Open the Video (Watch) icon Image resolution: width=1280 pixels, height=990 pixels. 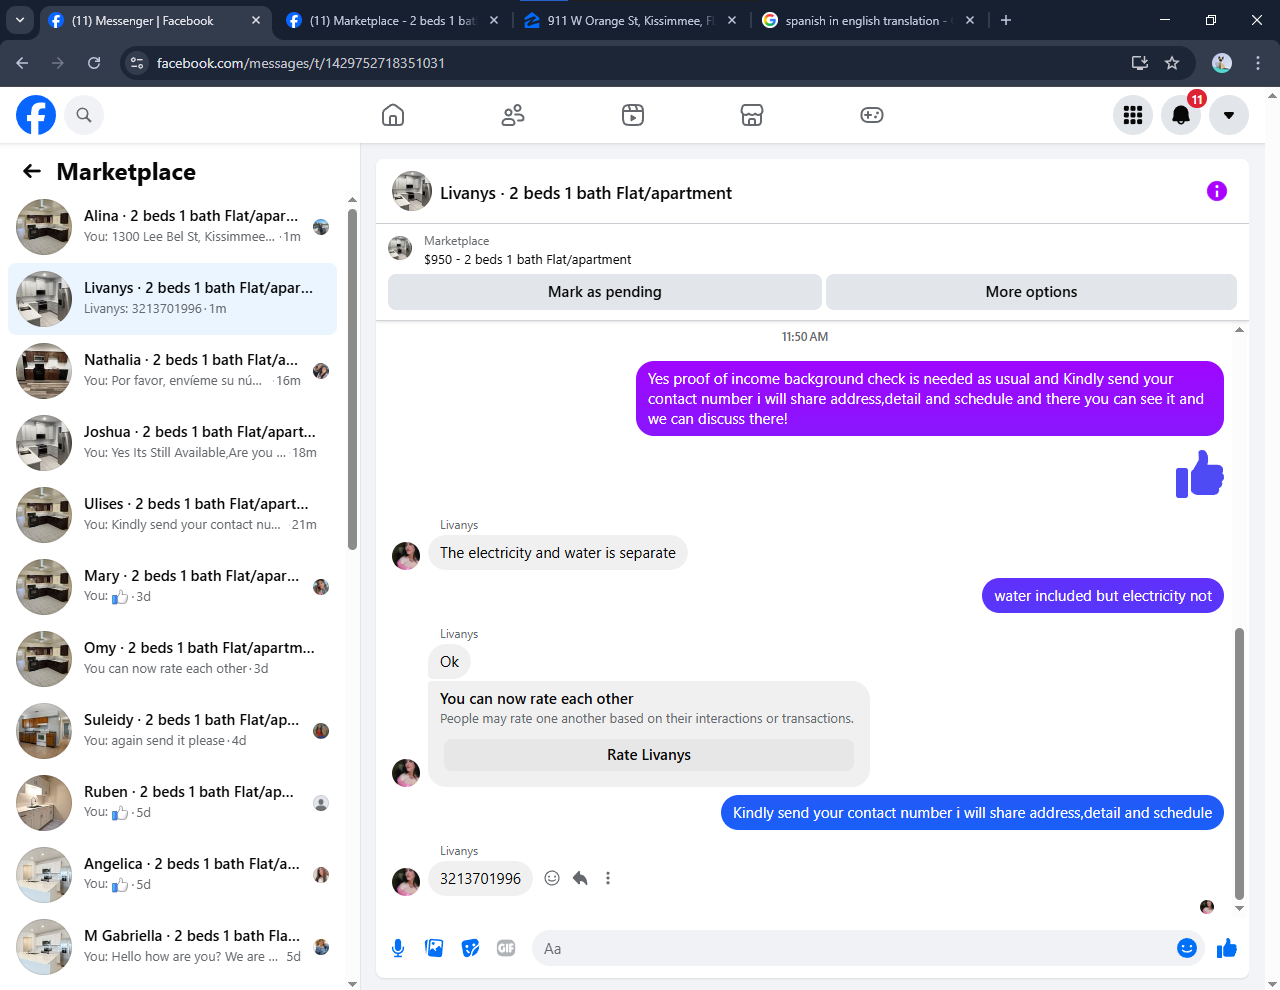click(x=633, y=115)
